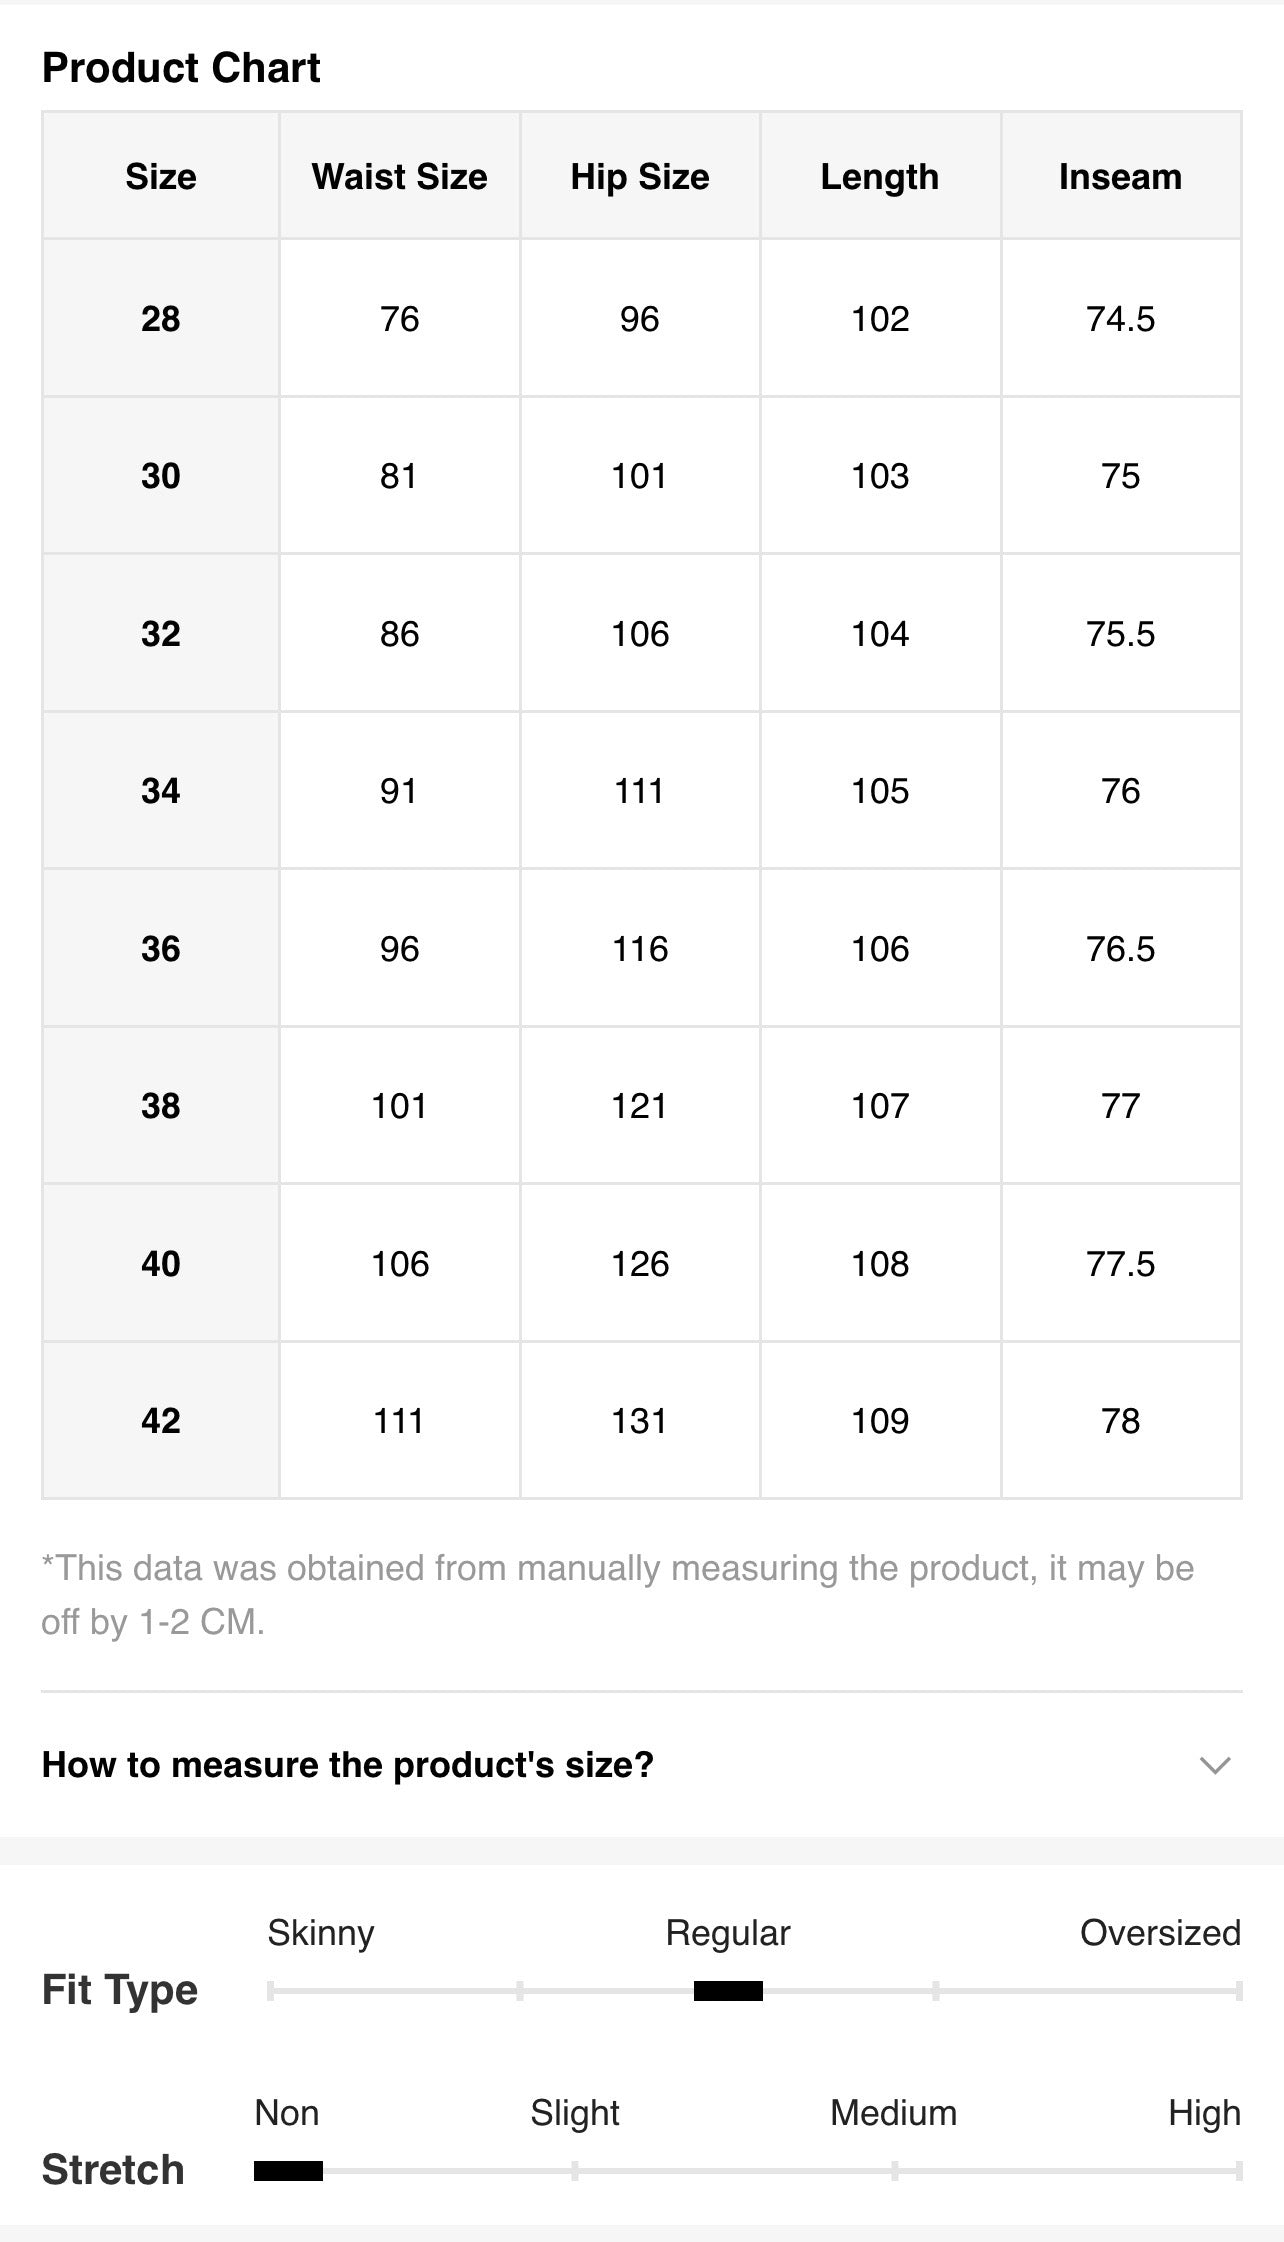
Task: Click the Oversized fit label
Action: 1160,1933
